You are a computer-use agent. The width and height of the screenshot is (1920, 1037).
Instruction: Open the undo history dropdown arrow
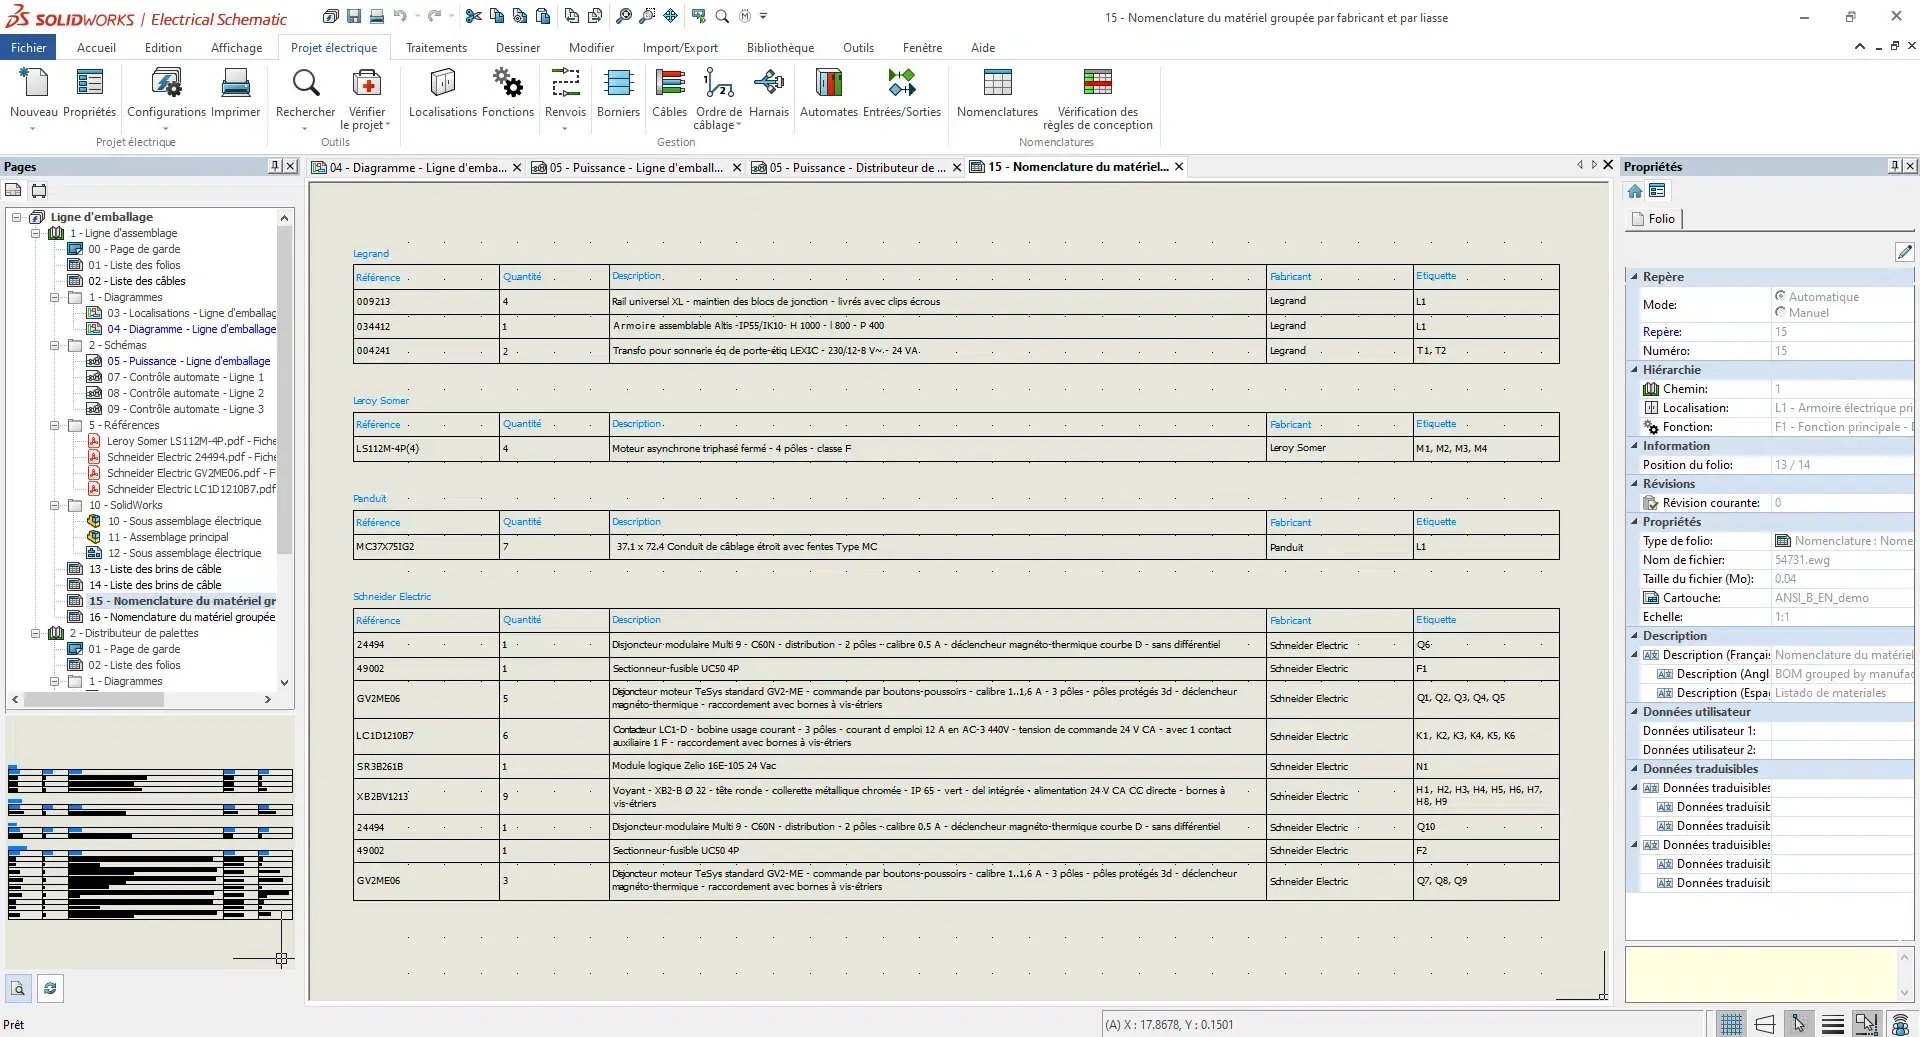pos(417,16)
